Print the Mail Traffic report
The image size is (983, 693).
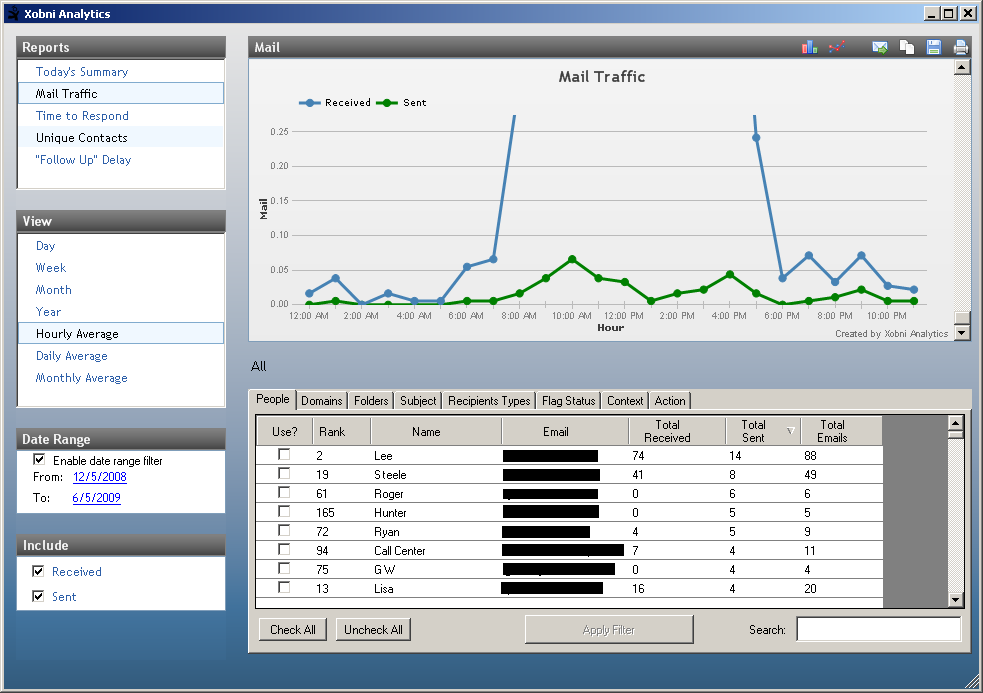pos(960,47)
